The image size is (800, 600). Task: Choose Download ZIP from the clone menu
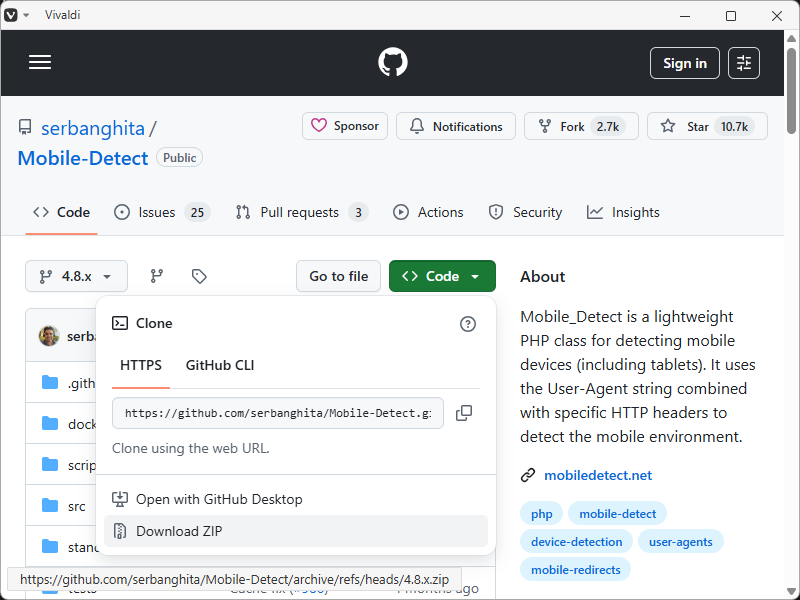coord(179,531)
